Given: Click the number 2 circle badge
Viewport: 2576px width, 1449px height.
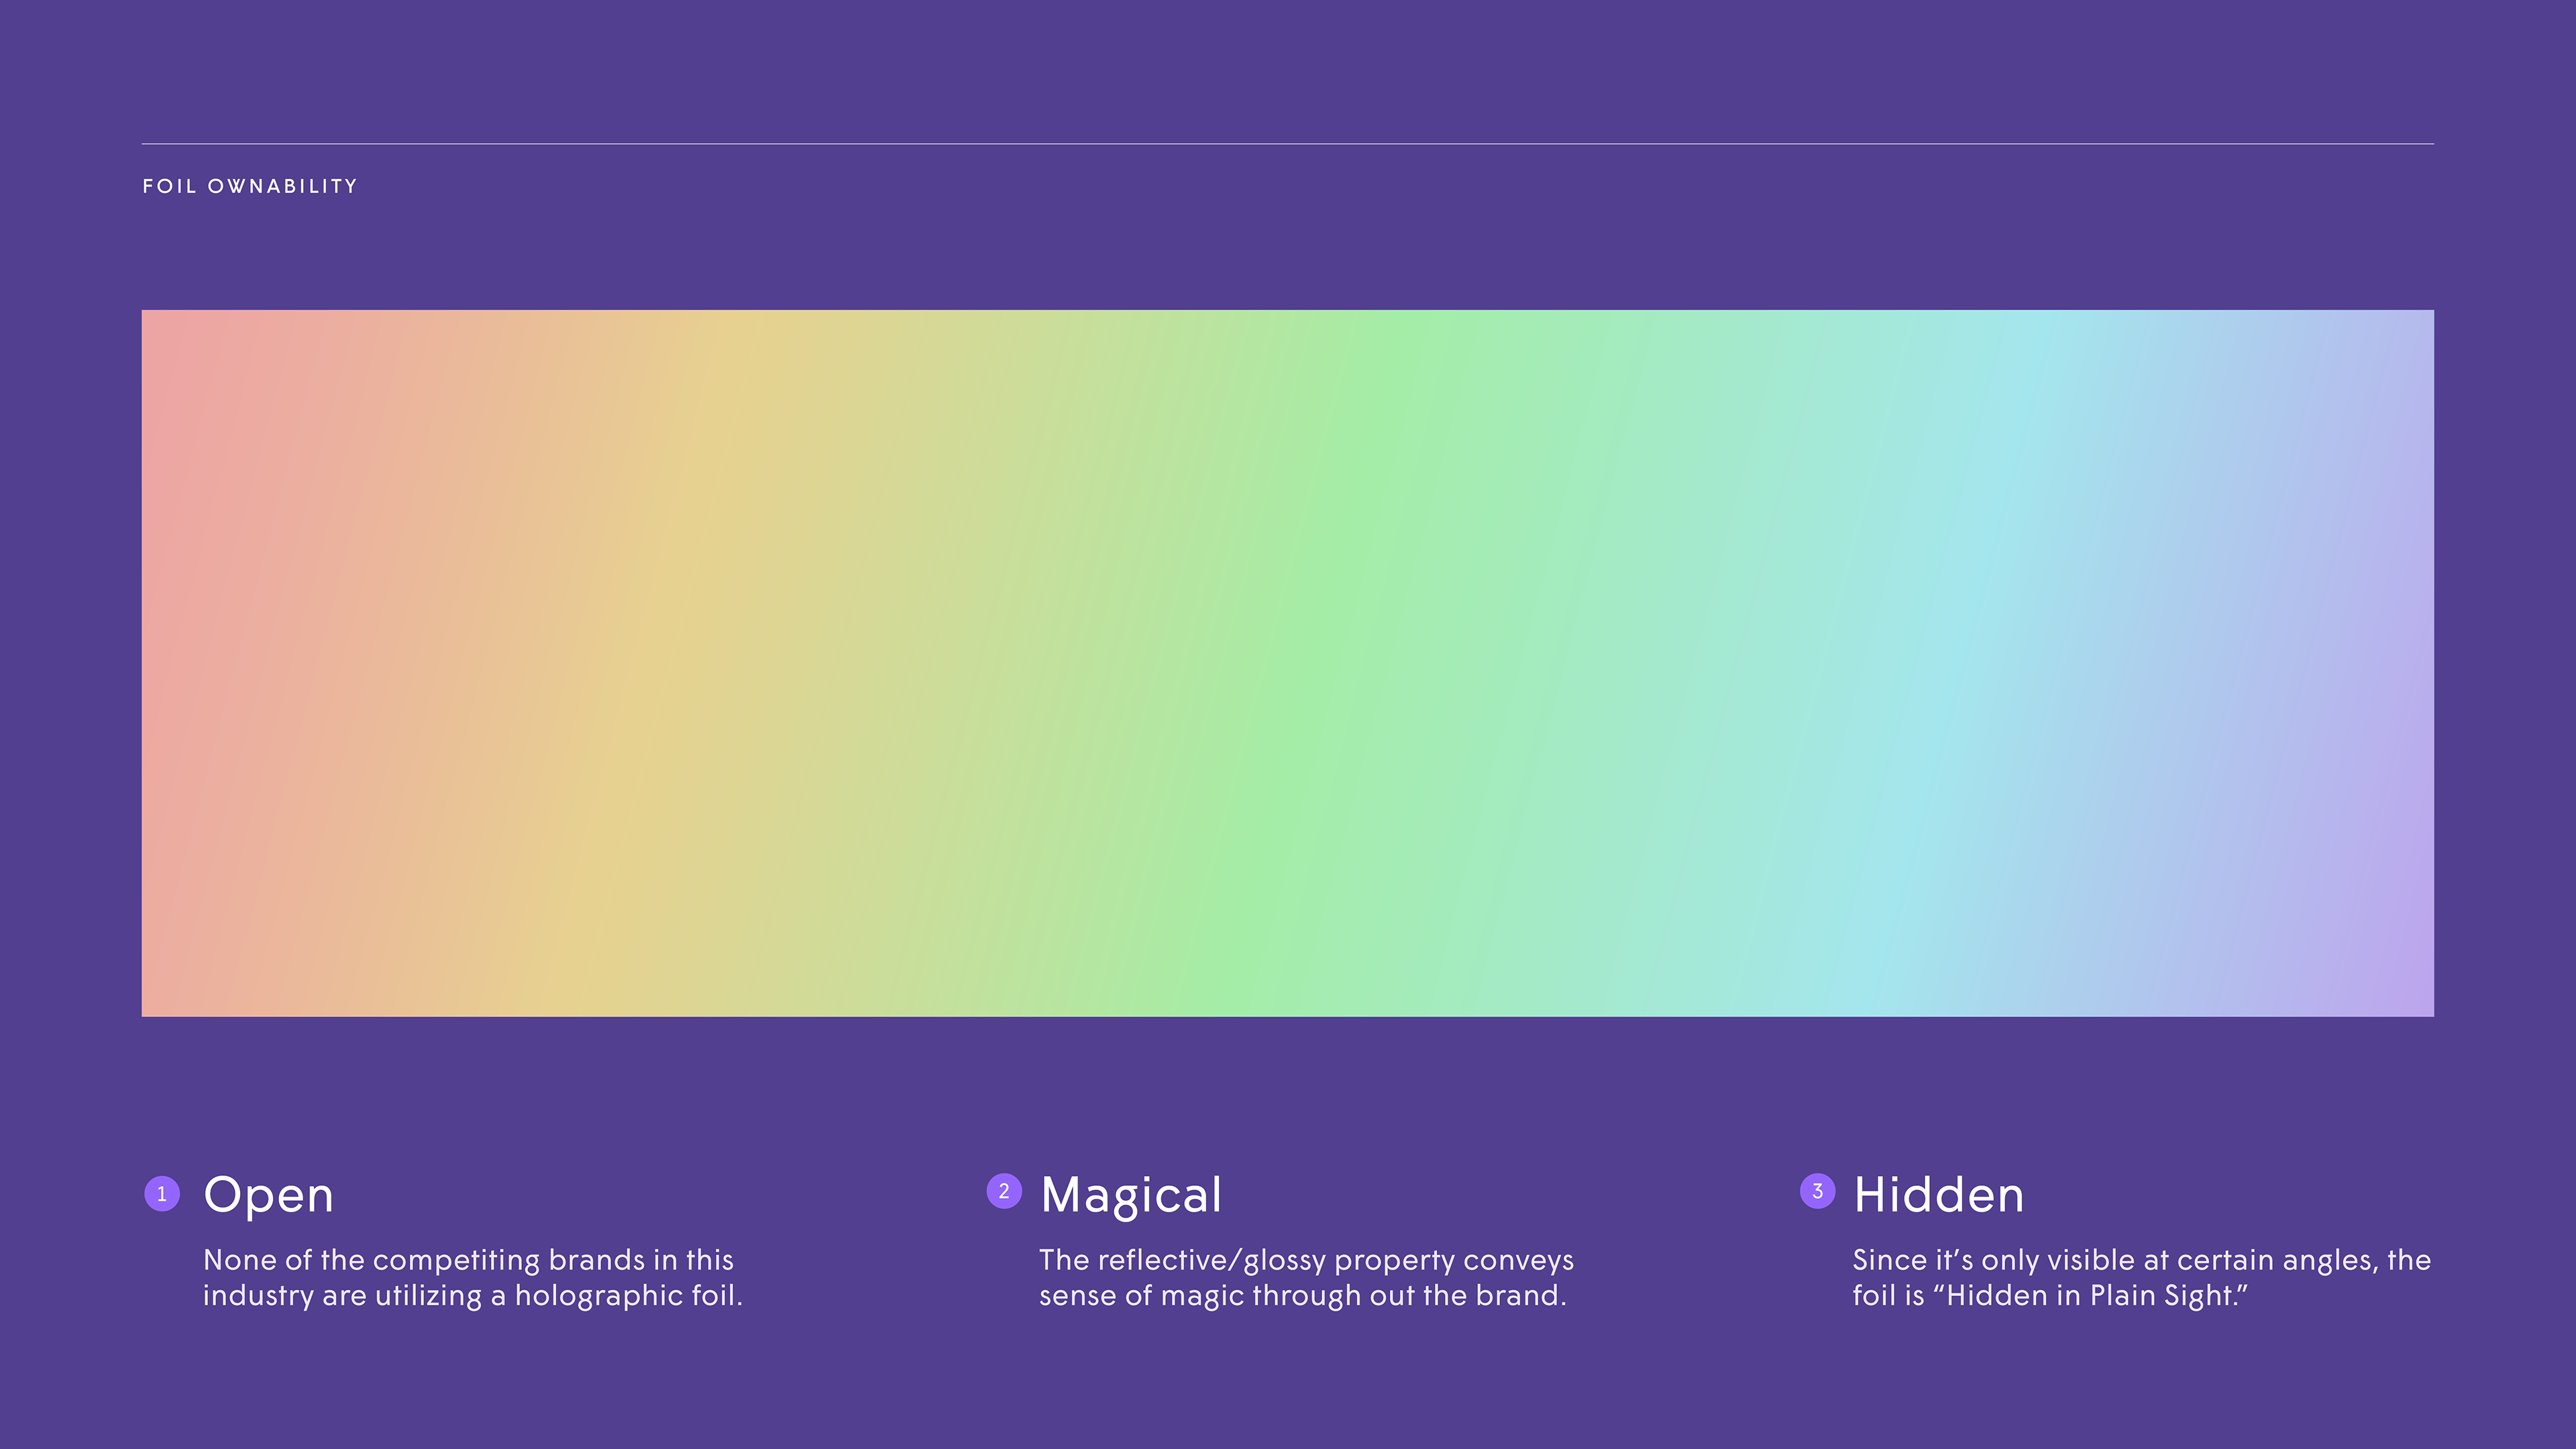Looking at the screenshot, I should [x=1004, y=1191].
